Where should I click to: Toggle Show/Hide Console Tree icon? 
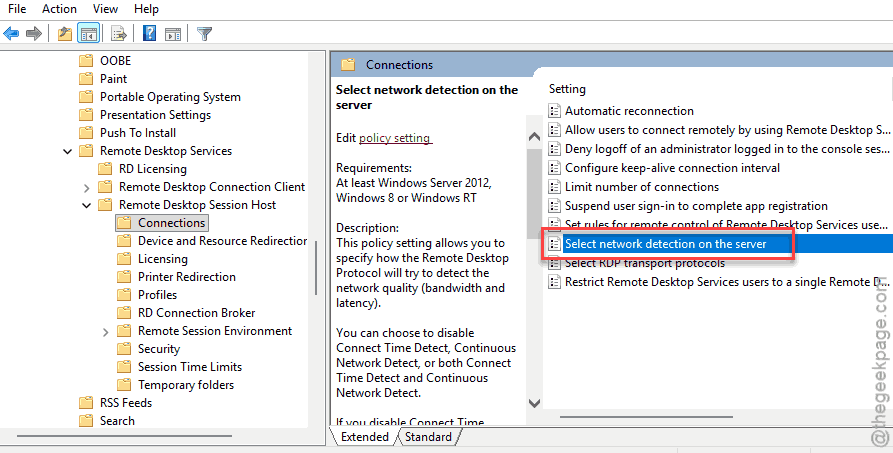[x=89, y=34]
